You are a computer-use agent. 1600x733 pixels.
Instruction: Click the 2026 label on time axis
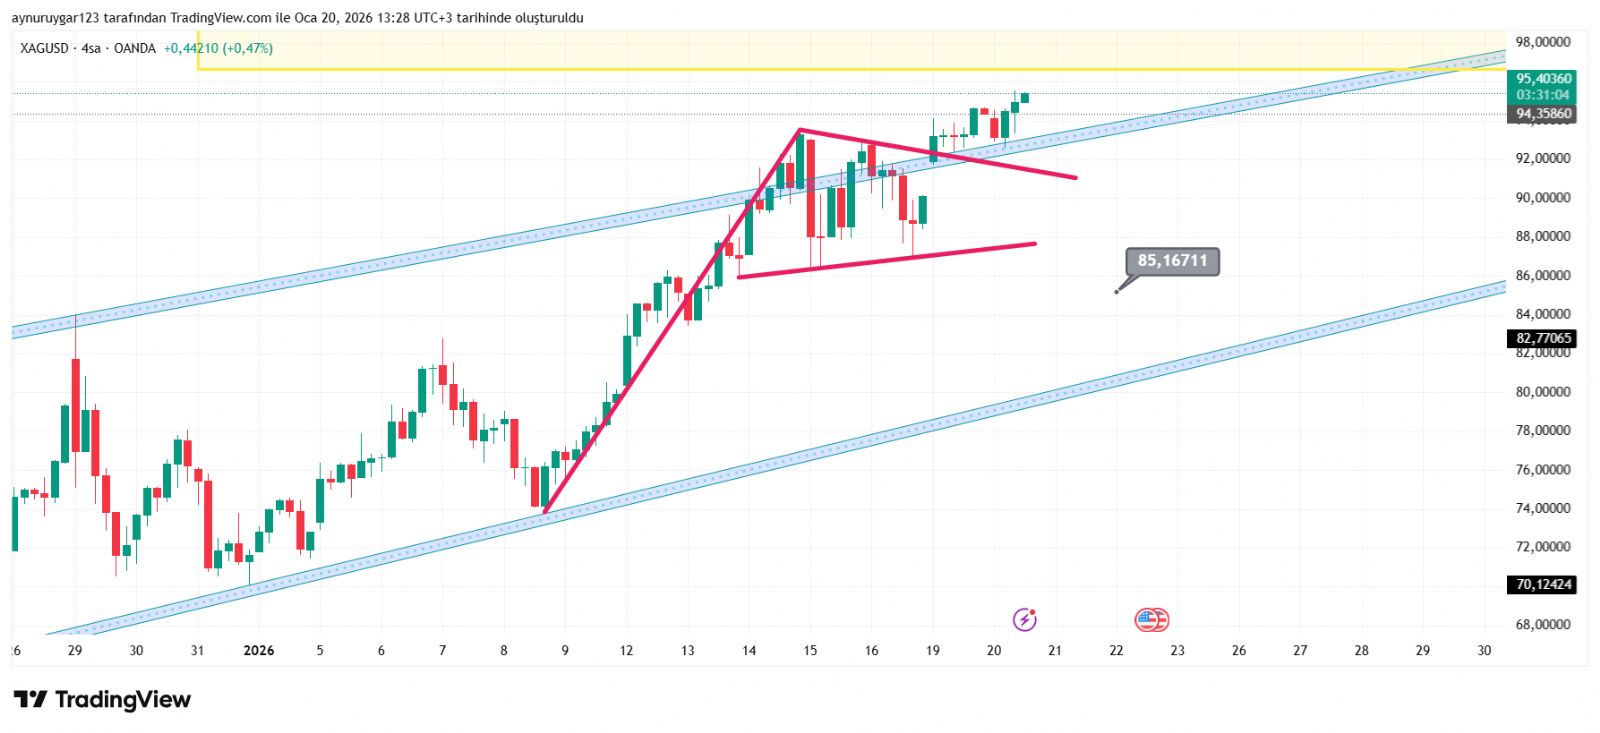(x=259, y=650)
